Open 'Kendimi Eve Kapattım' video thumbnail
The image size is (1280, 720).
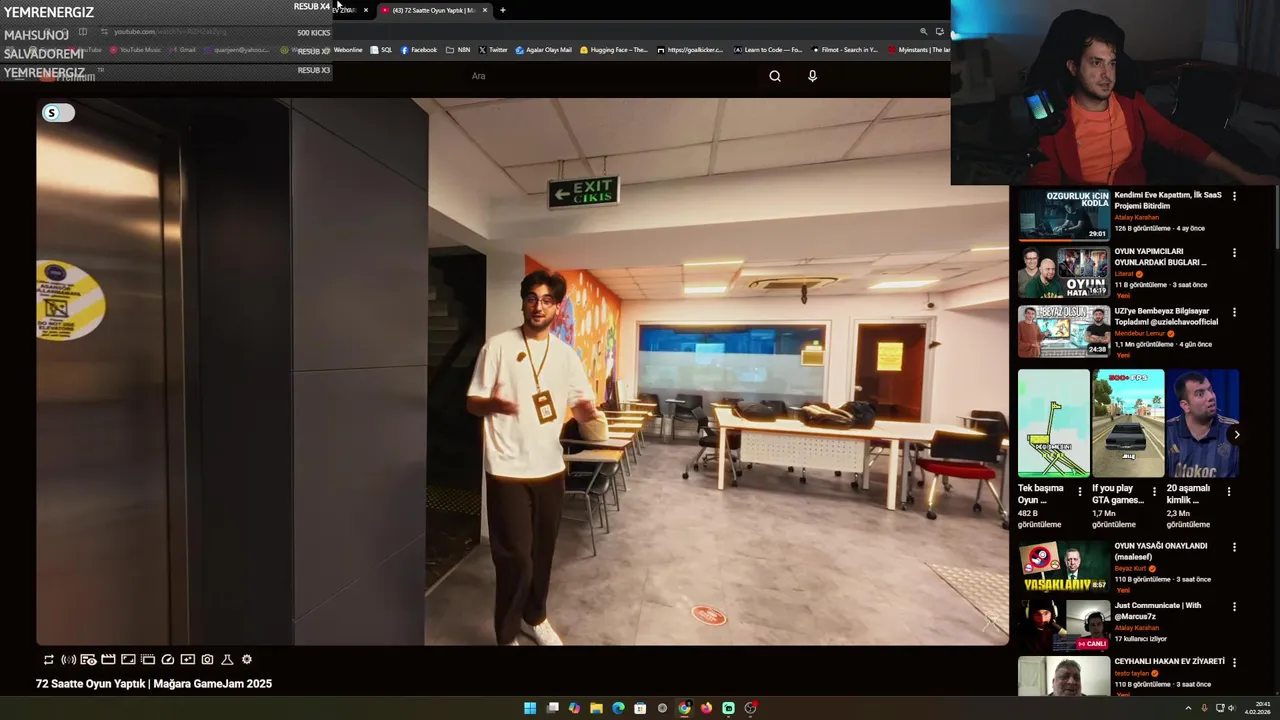coord(1063,215)
